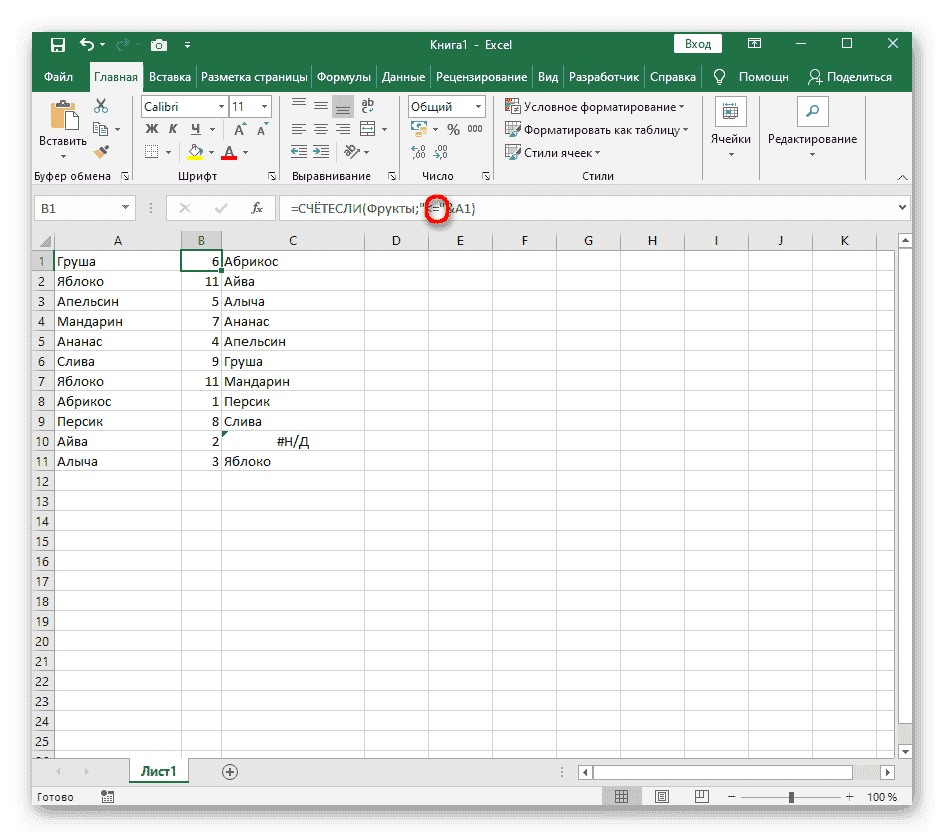Image resolution: width=944 pixels, height=837 pixels.
Task: Click the Вход sign-in button
Action: click(x=699, y=44)
